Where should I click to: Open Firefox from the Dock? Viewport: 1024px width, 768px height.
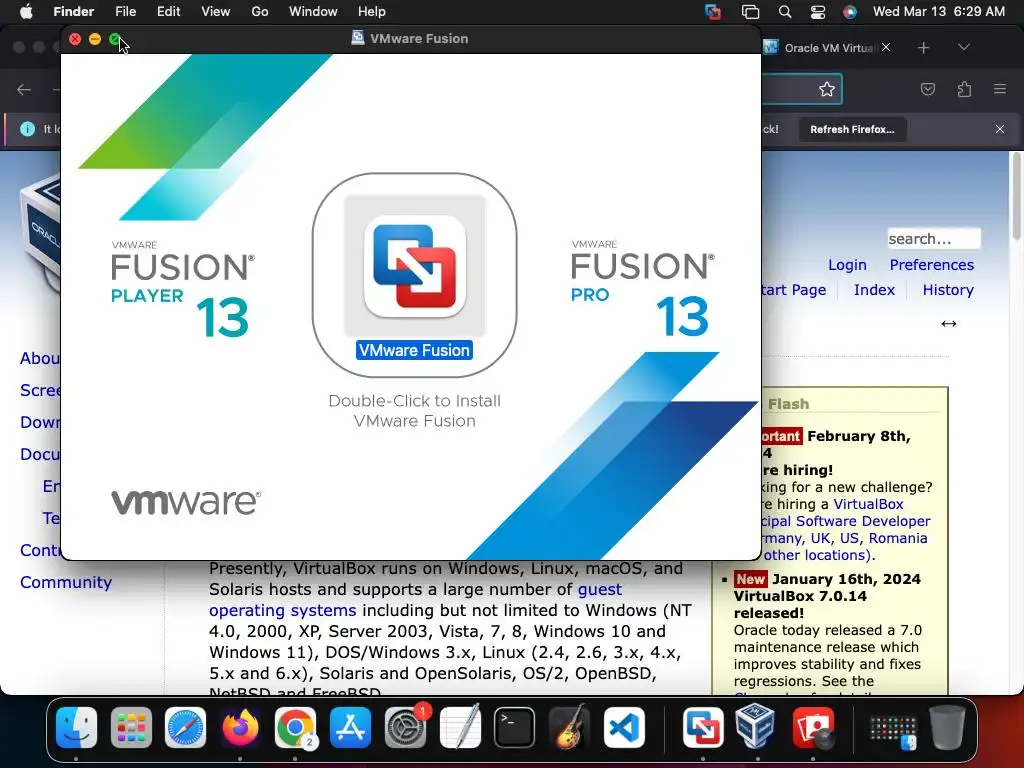(240, 727)
